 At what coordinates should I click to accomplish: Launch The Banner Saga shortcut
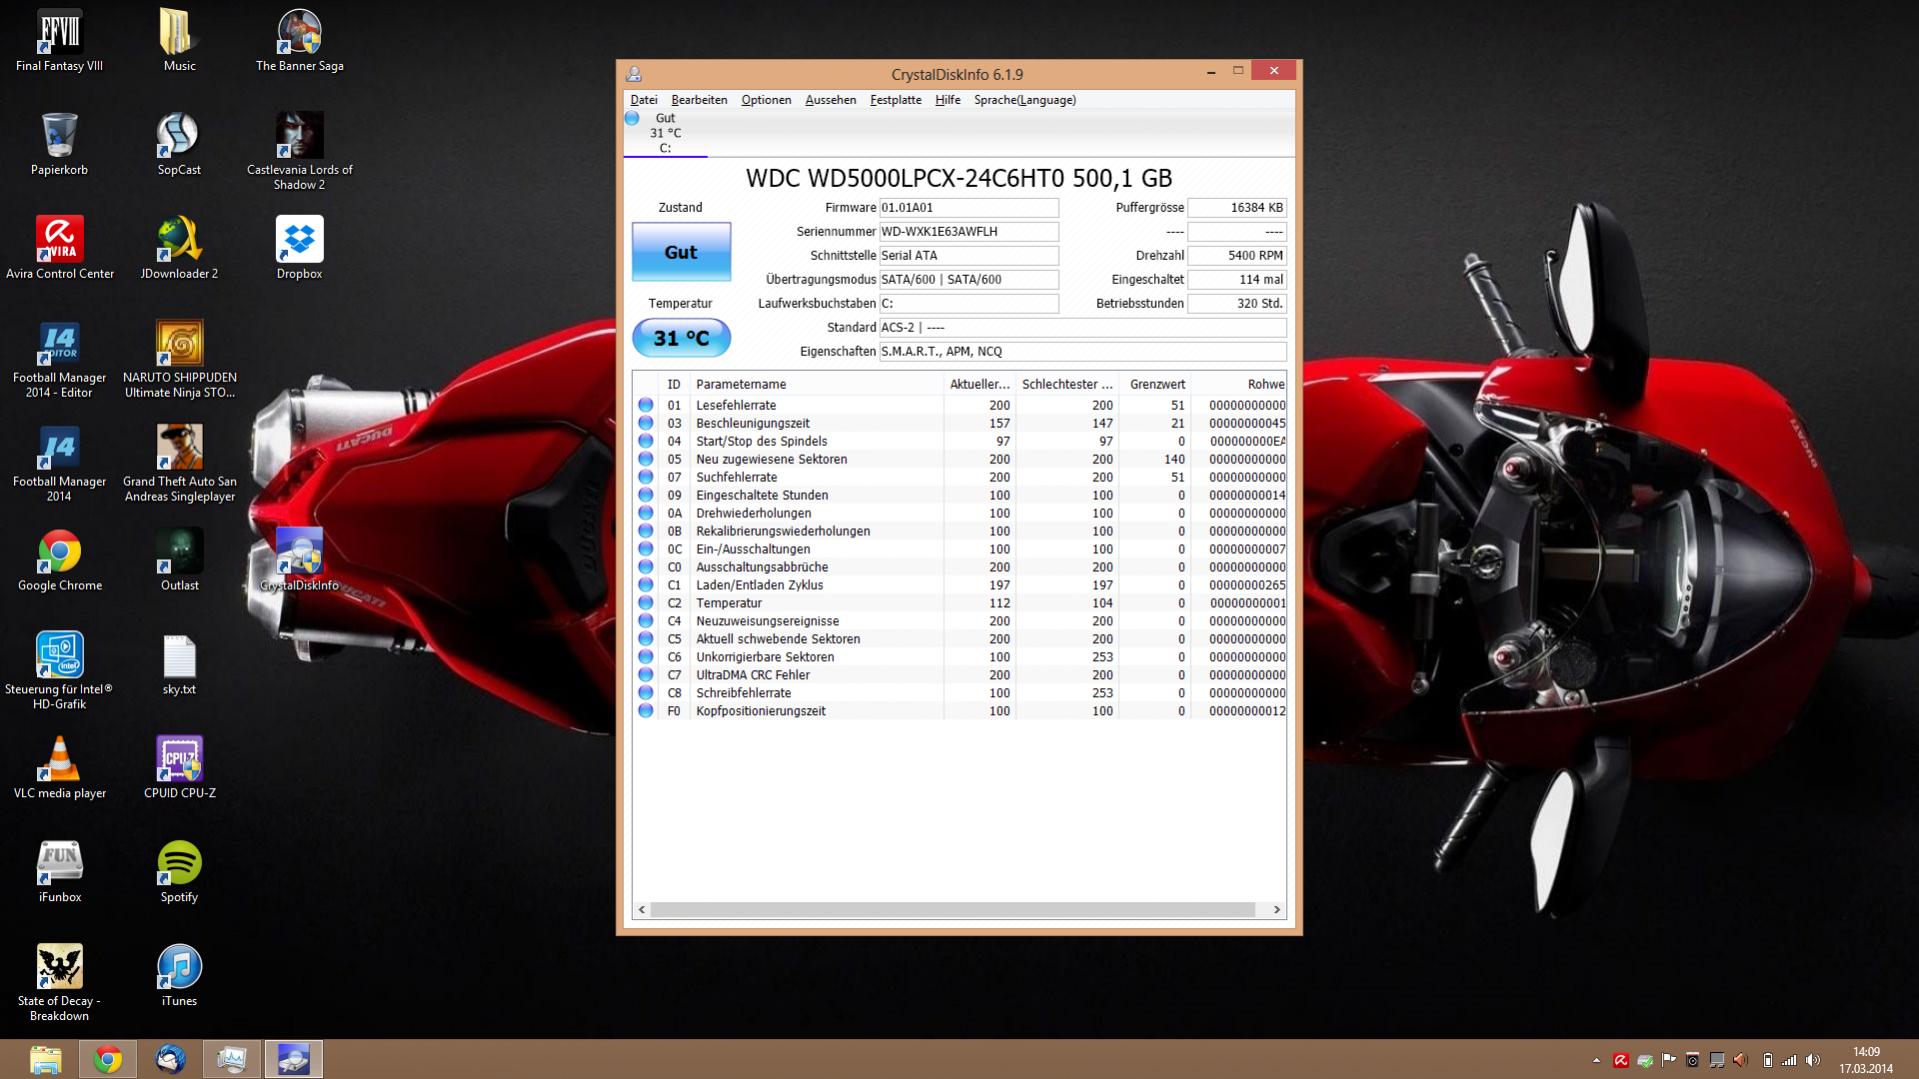click(x=299, y=40)
